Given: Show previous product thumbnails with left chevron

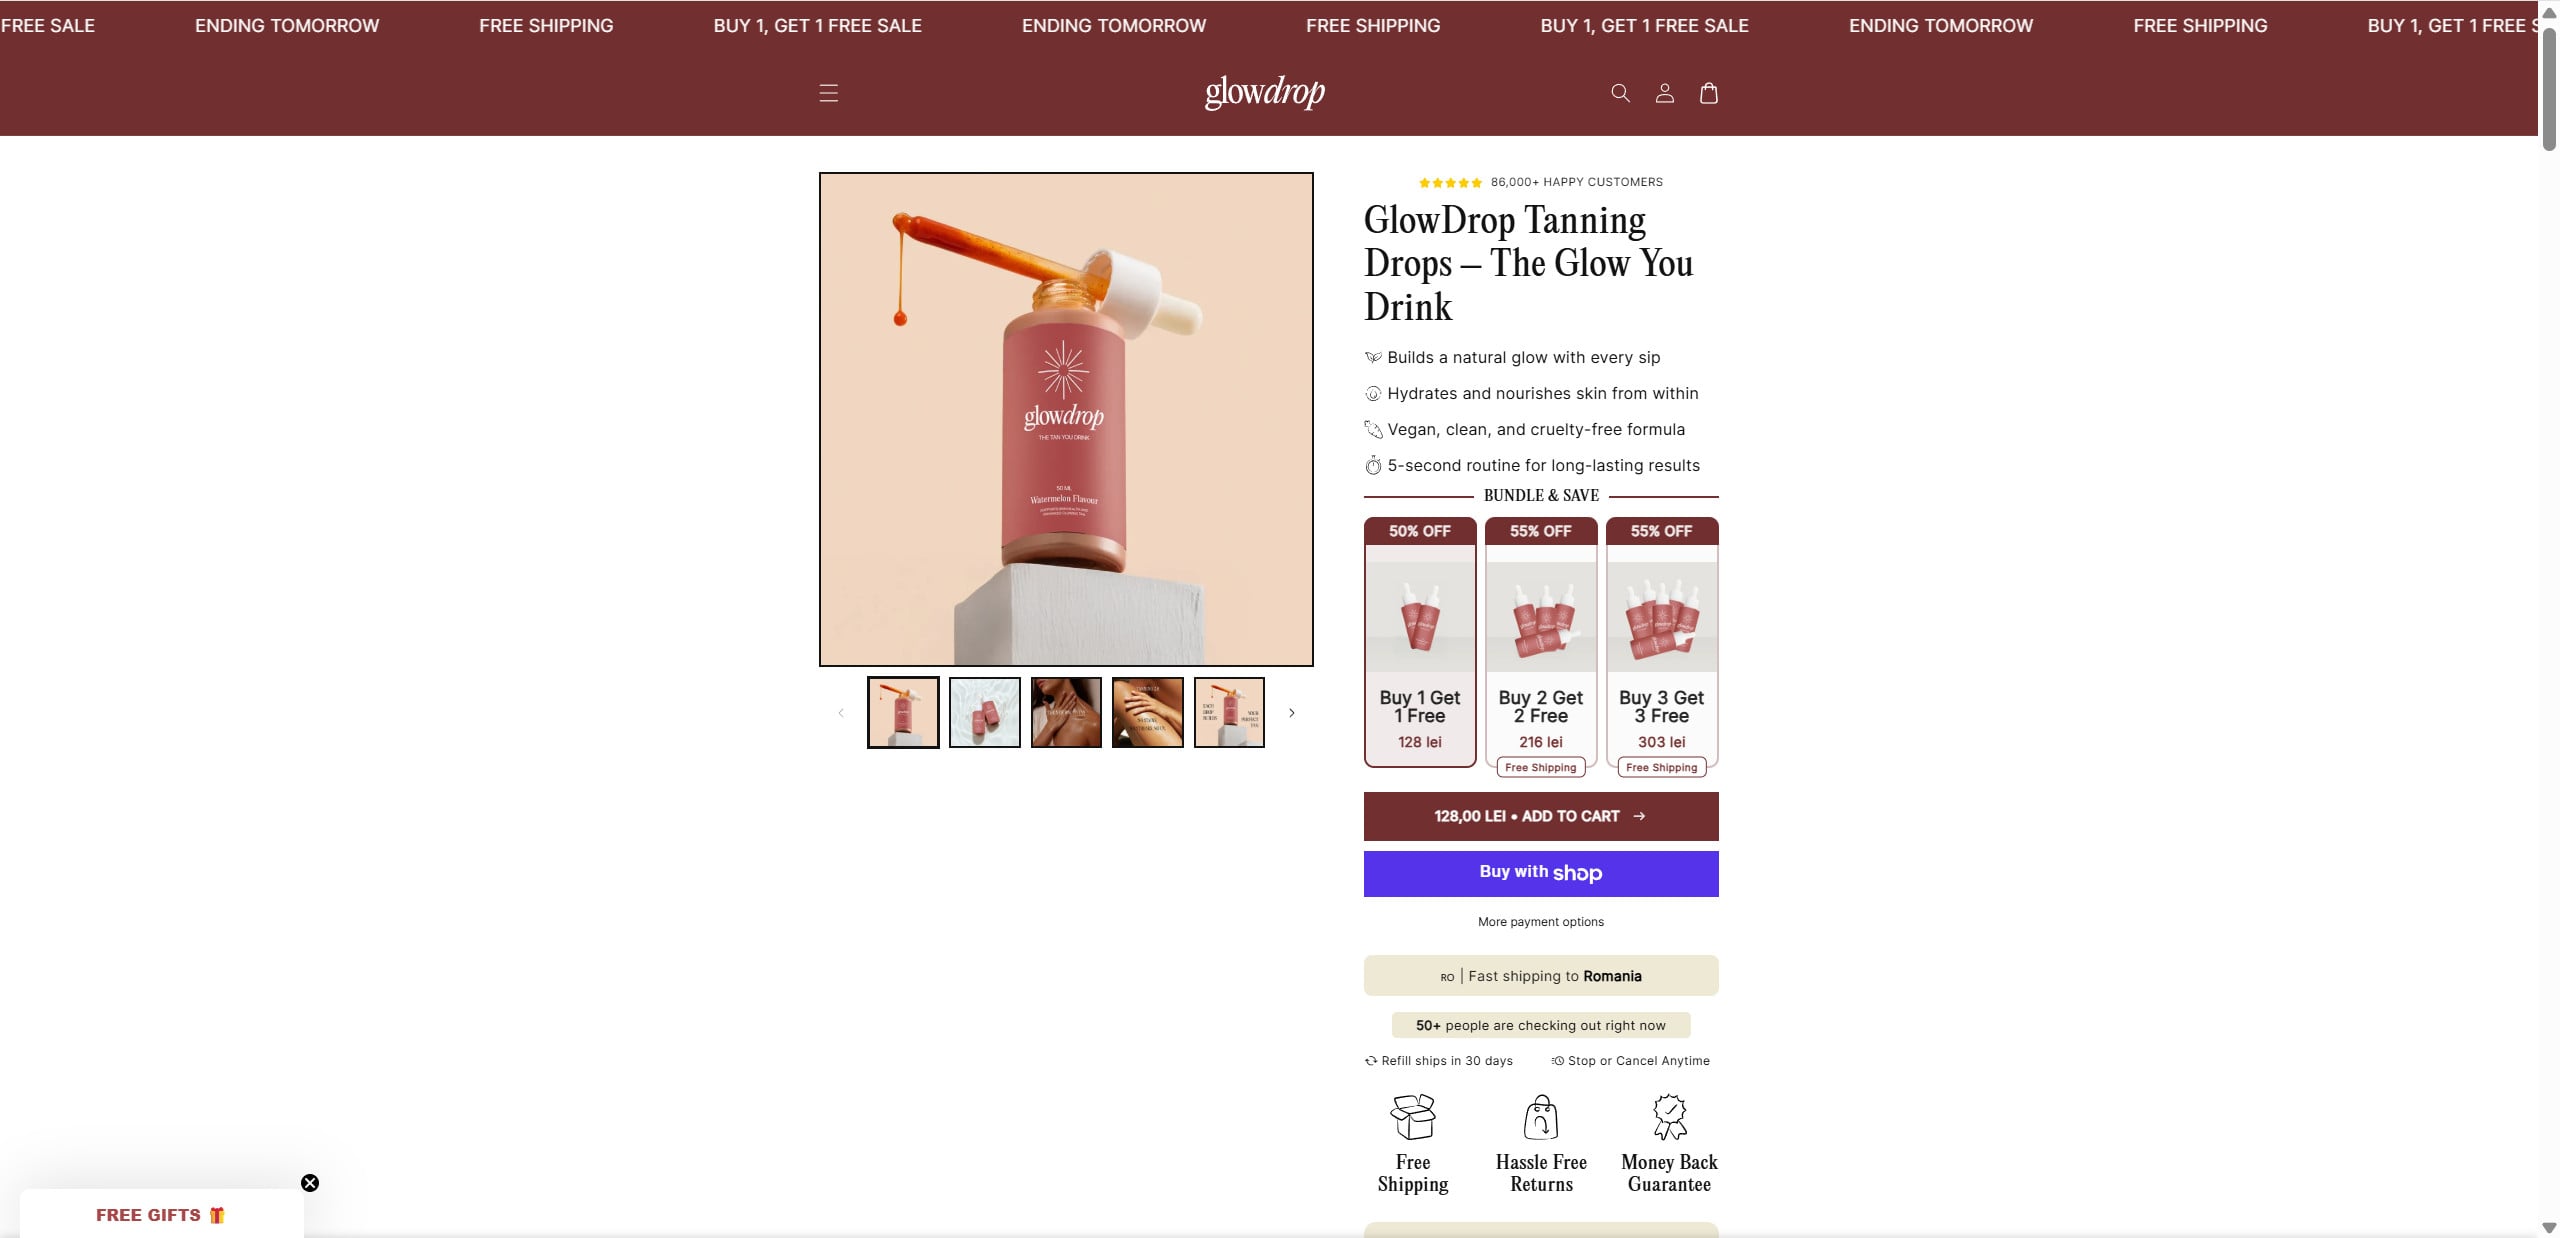Looking at the screenshot, I should click(841, 713).
